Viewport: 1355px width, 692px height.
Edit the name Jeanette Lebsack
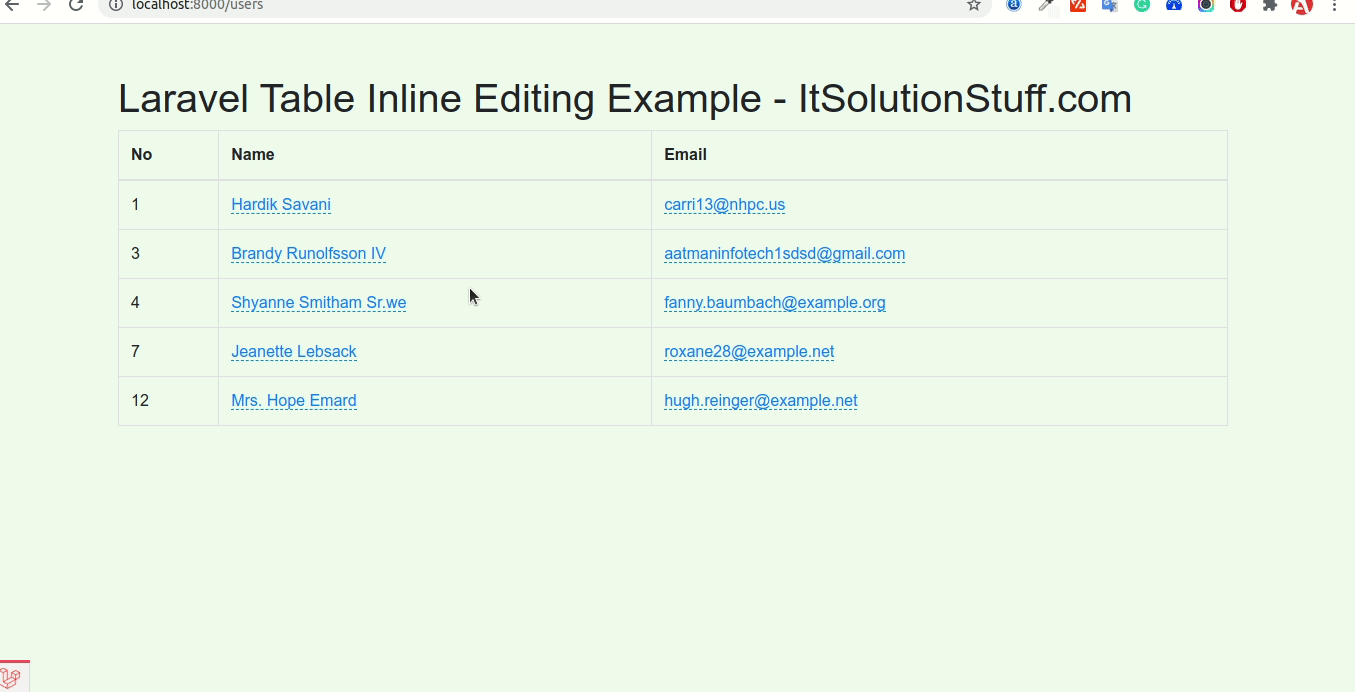[x=294, y=351]
